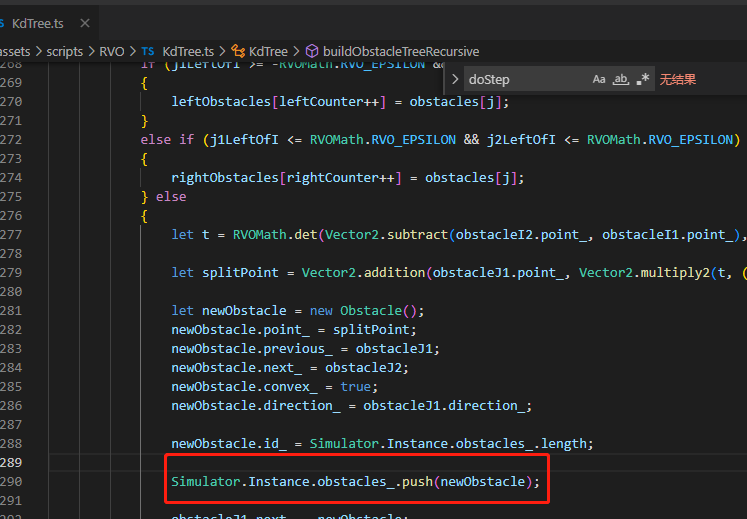Screen dimensions: 747x519
Task: Click newObstacle.id_ on line 288
Action: tap(229, 444)
